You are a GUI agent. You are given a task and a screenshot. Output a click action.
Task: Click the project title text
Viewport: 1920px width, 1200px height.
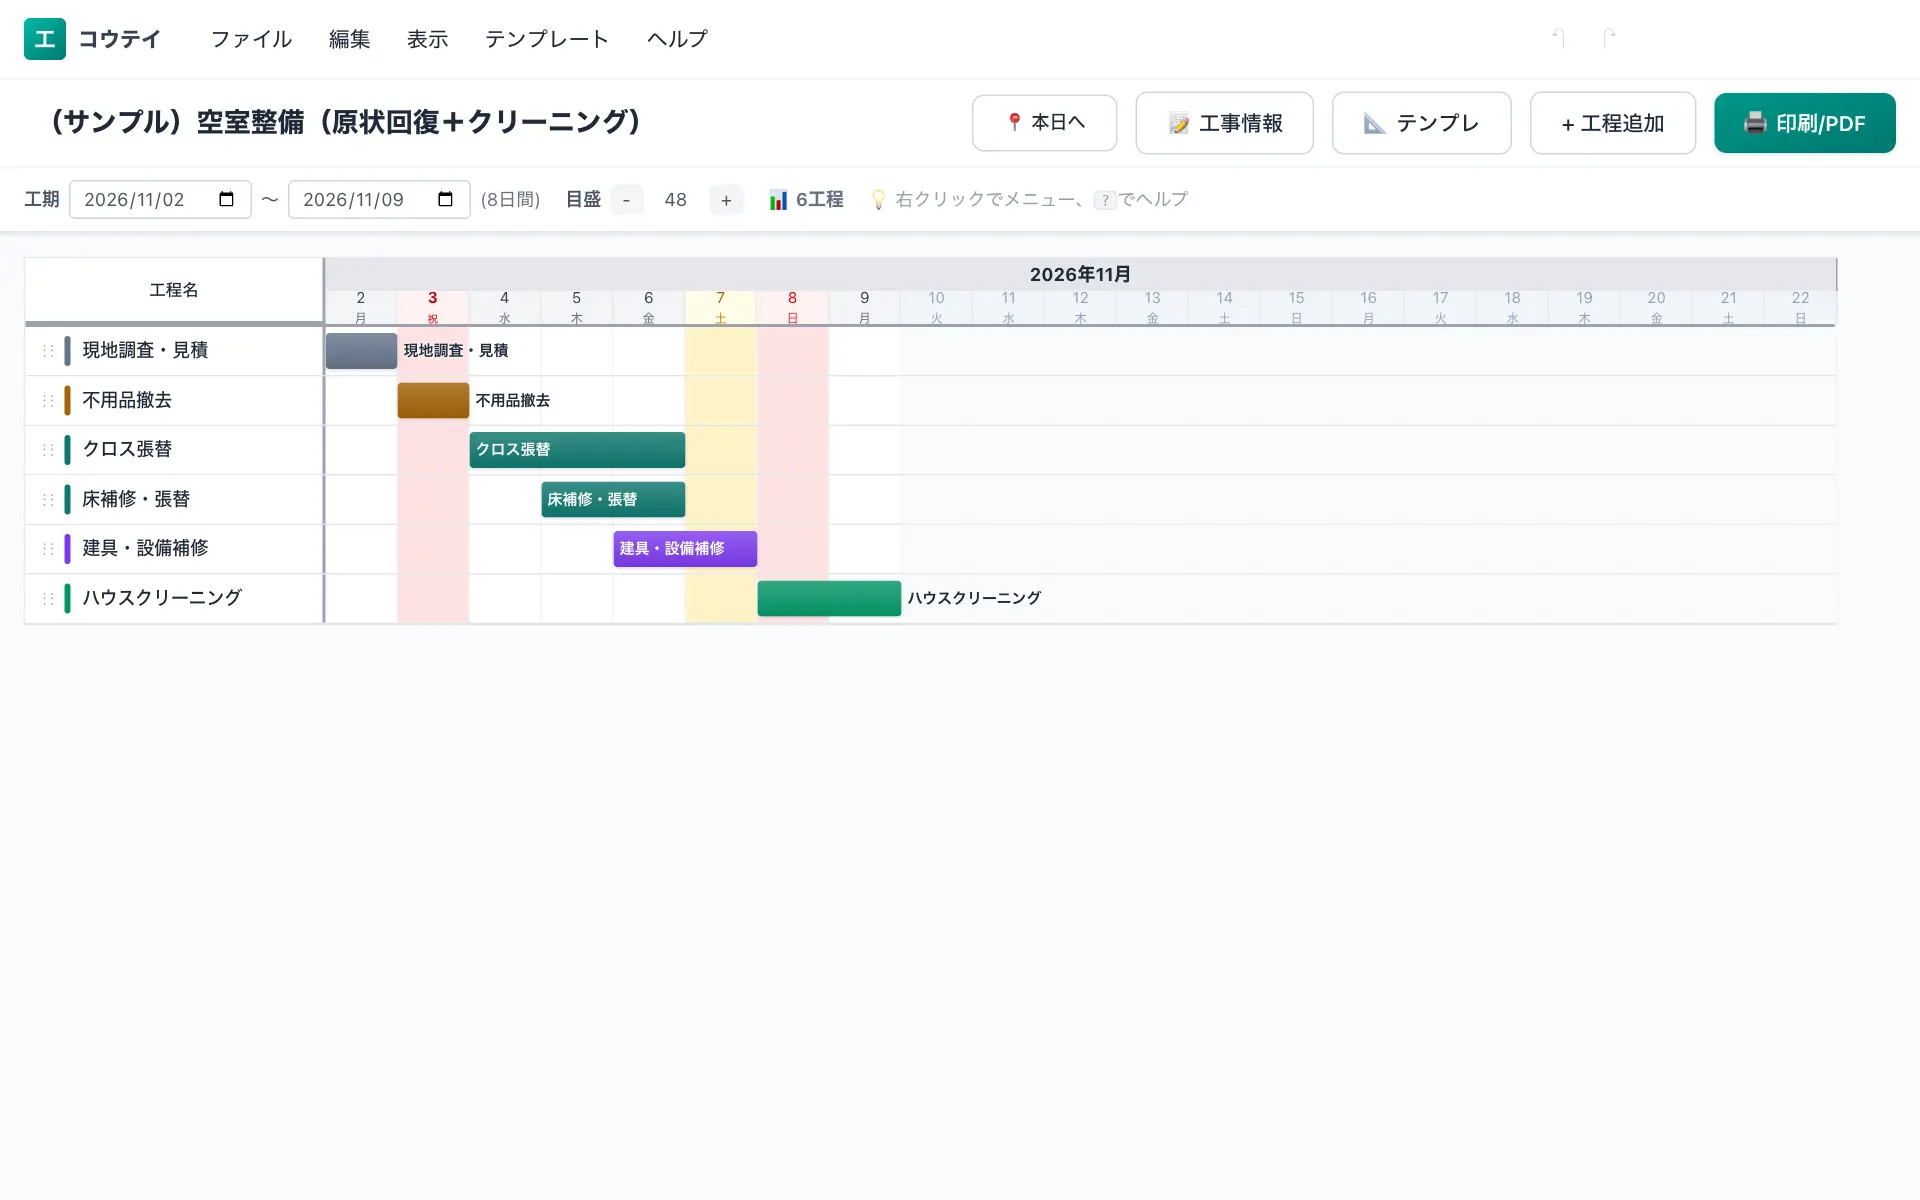(345, 122)
